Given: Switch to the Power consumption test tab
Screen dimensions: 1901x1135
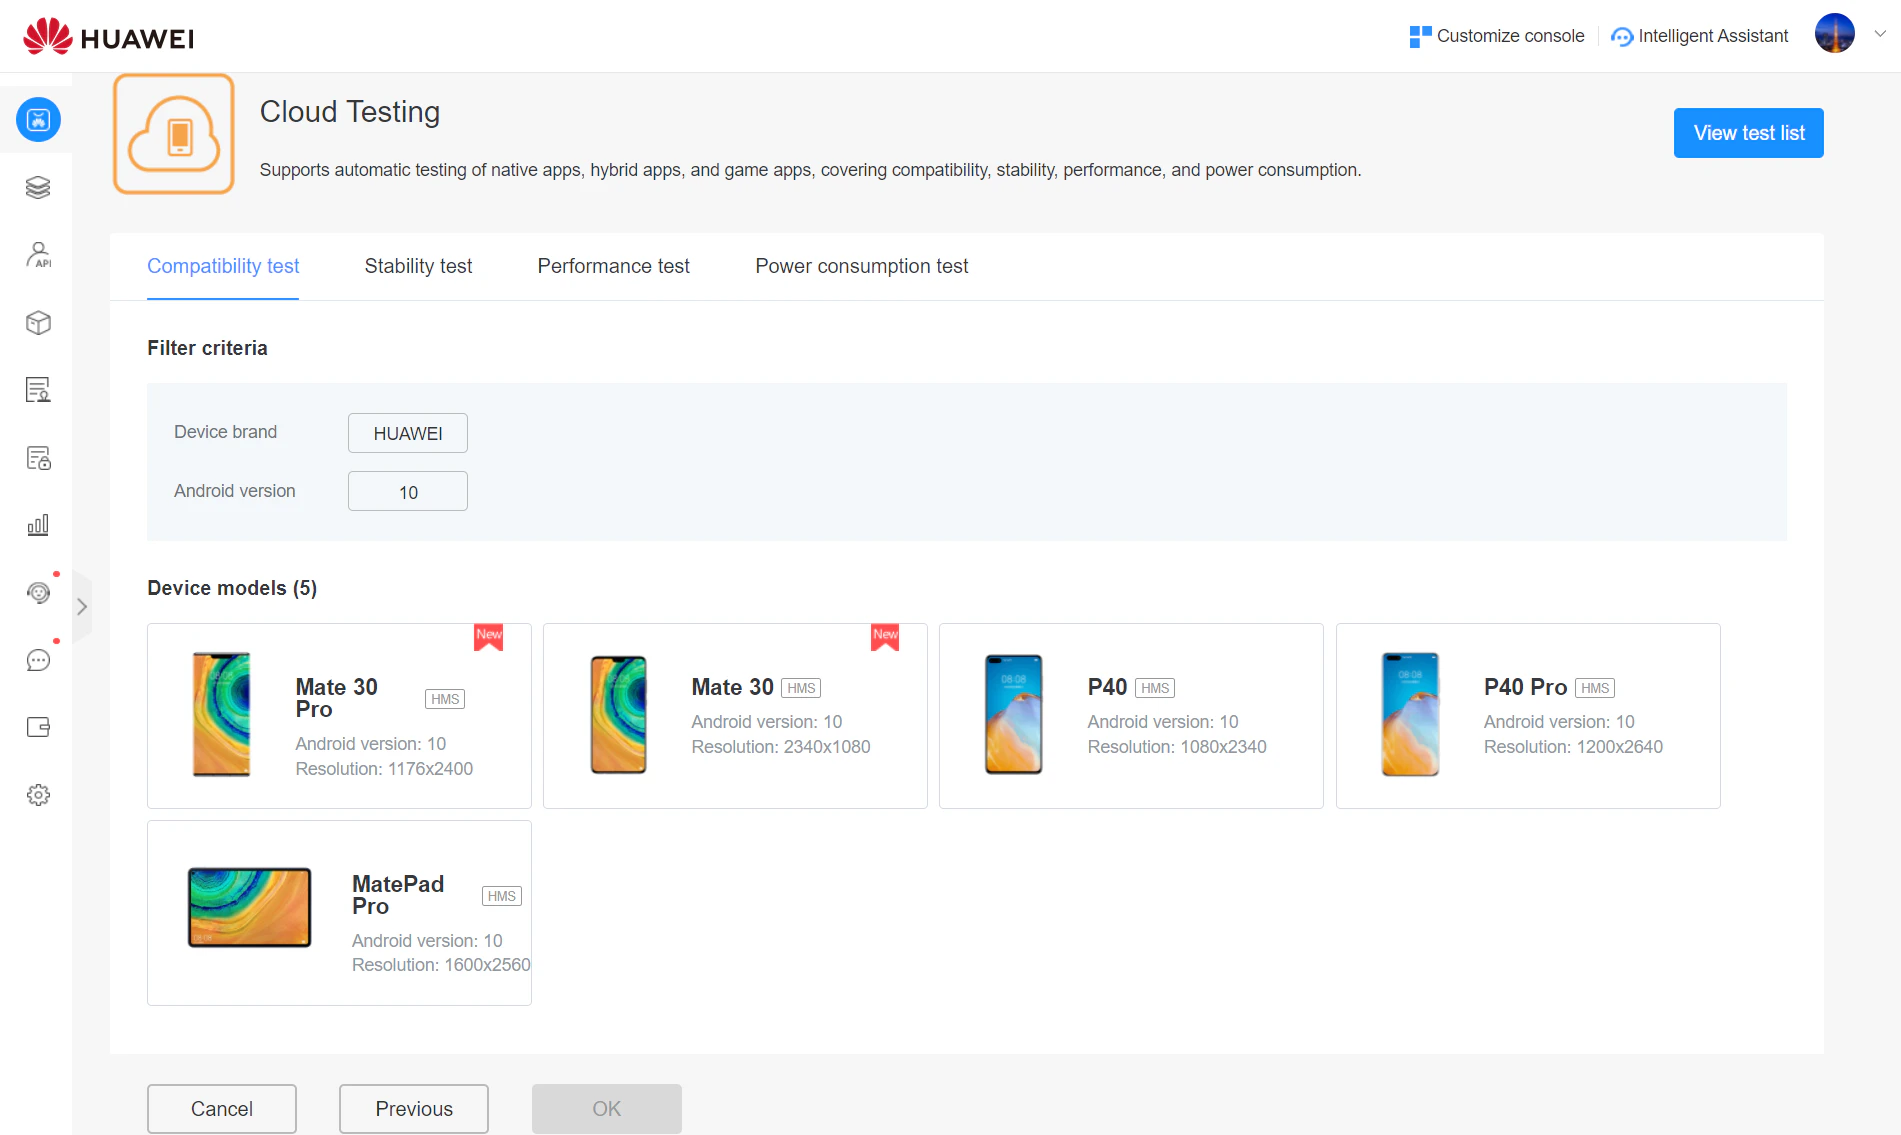Looking at the screenshot, I should [862, 266].
